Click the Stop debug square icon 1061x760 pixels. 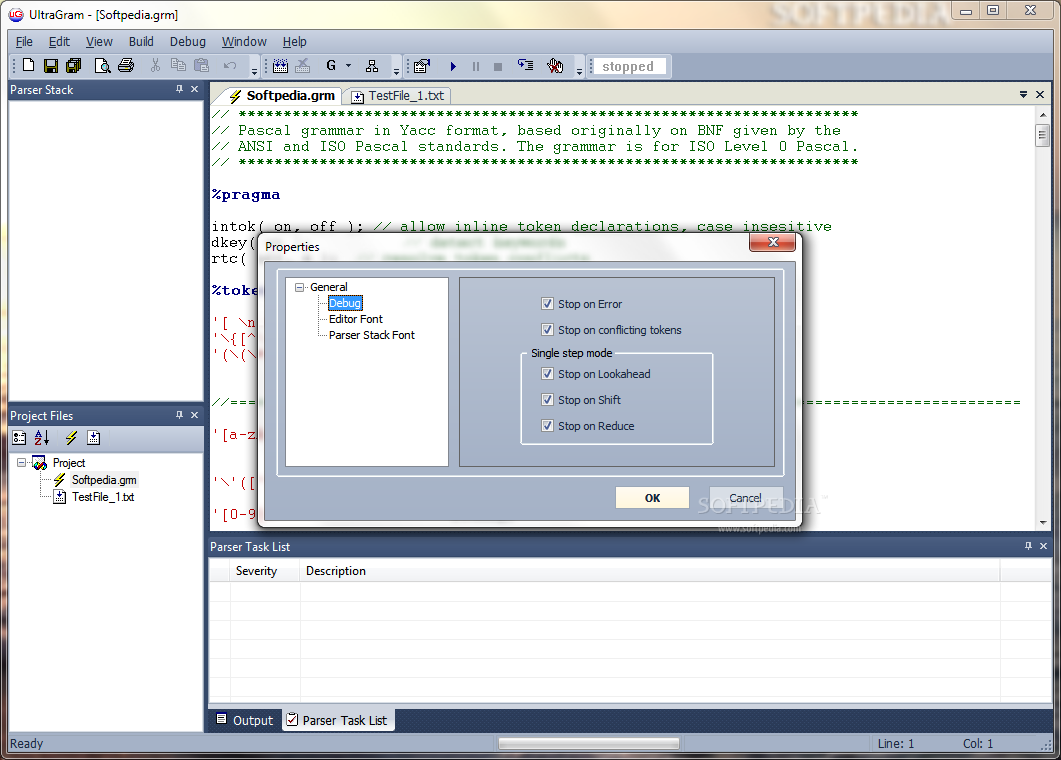(498, 66)
